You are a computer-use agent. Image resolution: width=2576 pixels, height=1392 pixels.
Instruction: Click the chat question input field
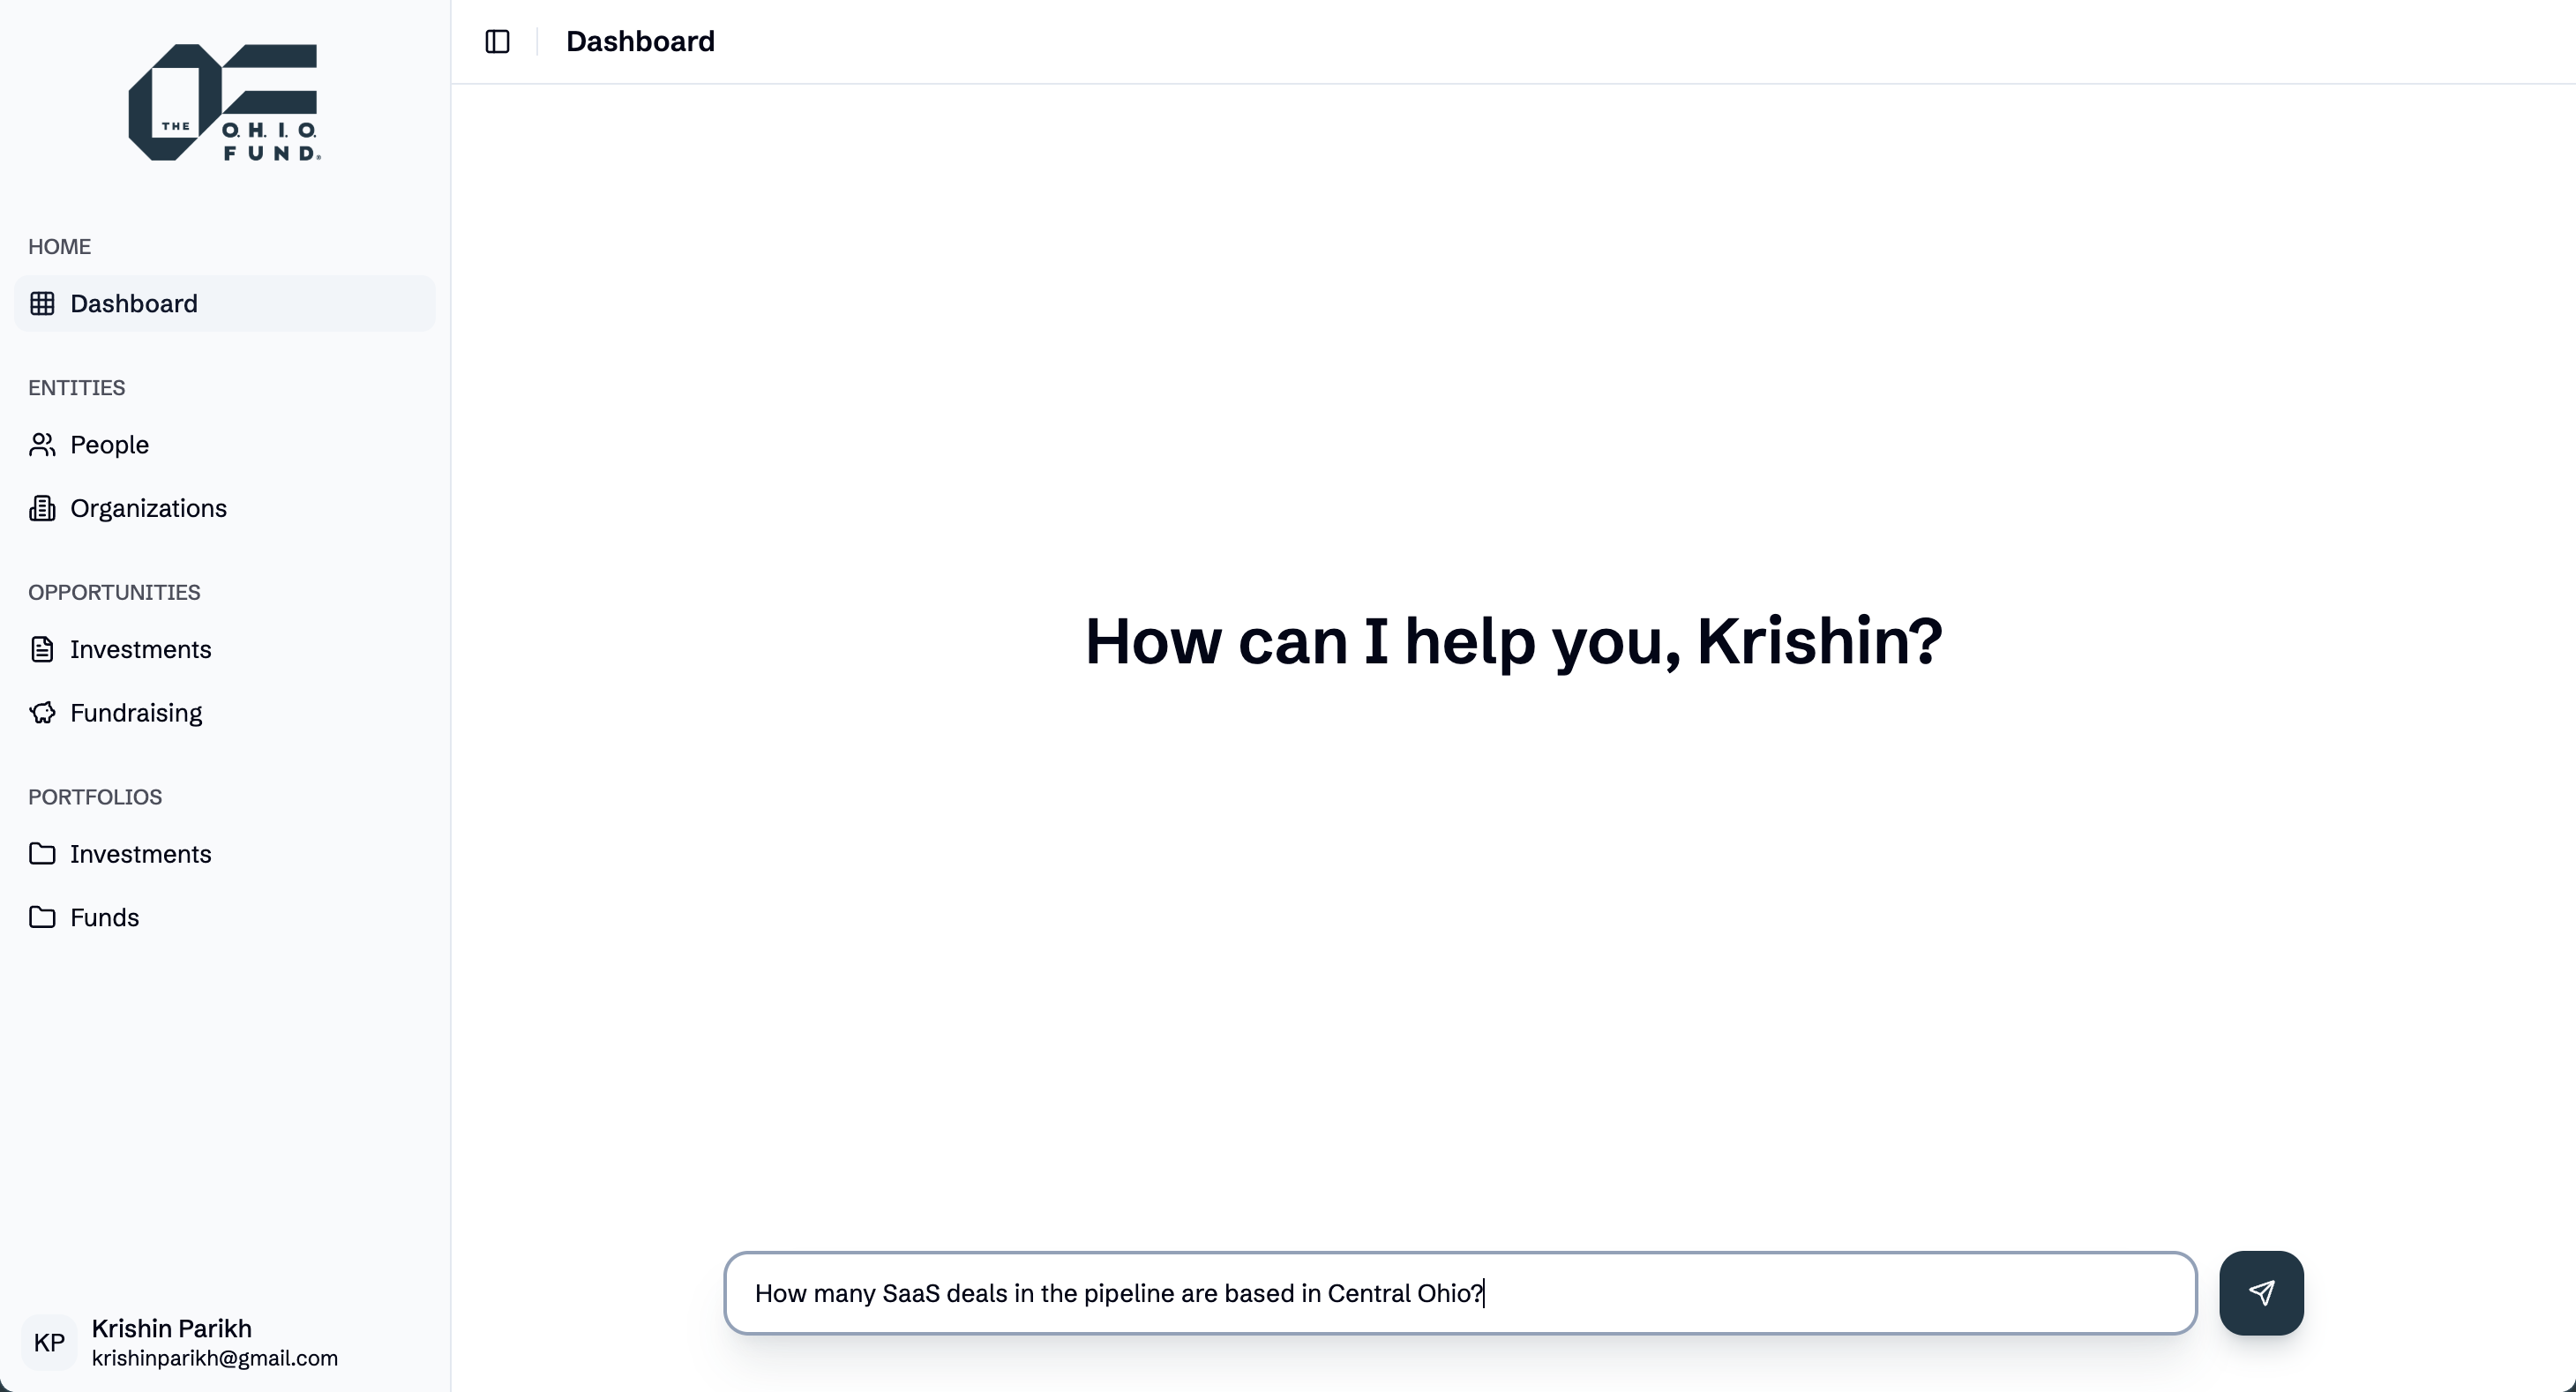pos(1460,1293)
